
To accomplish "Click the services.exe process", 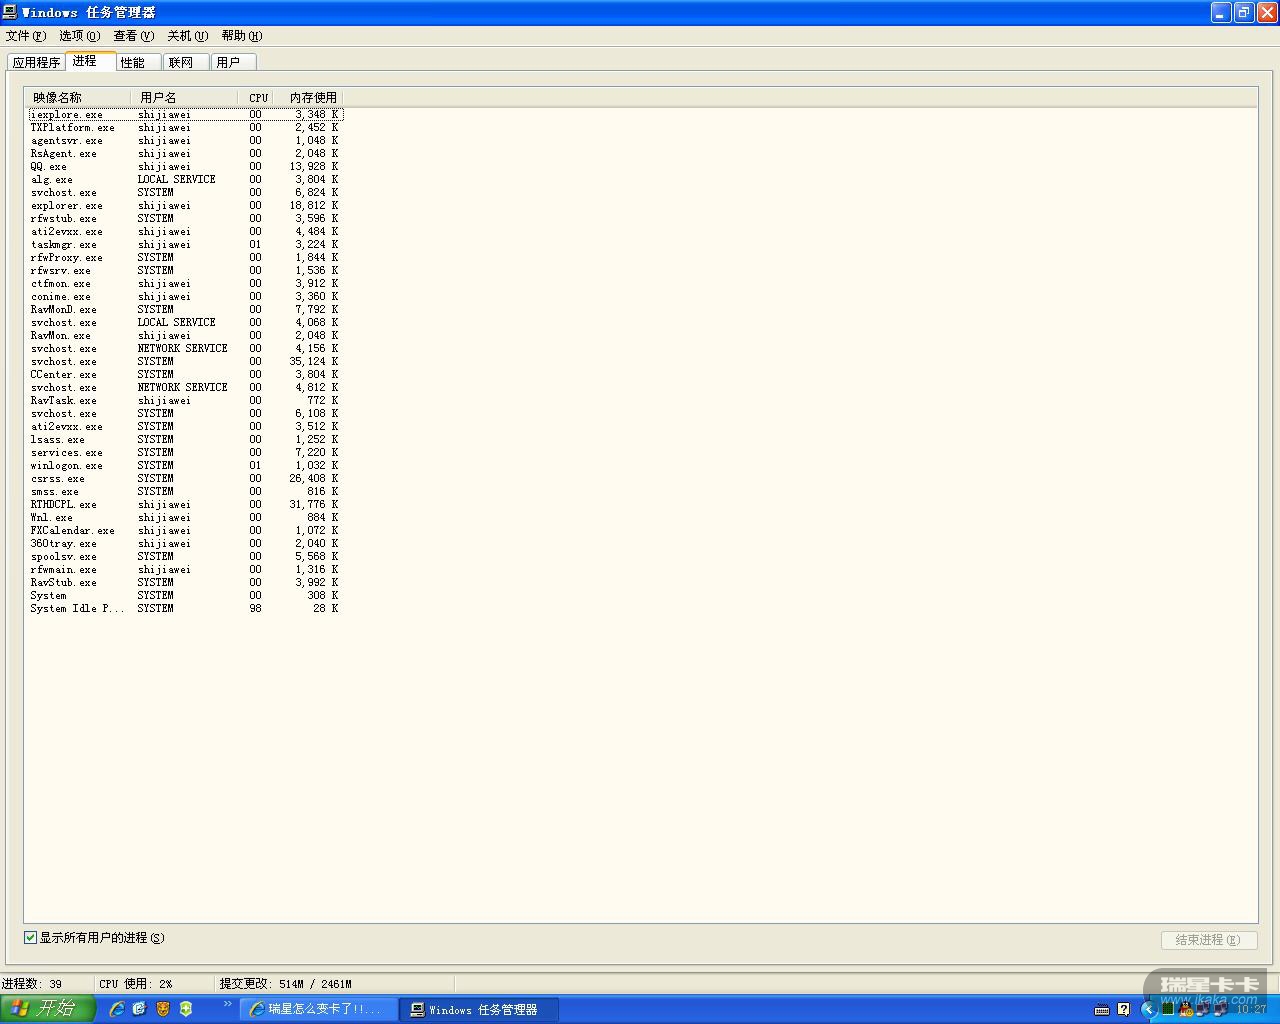I will click(186, 453).
